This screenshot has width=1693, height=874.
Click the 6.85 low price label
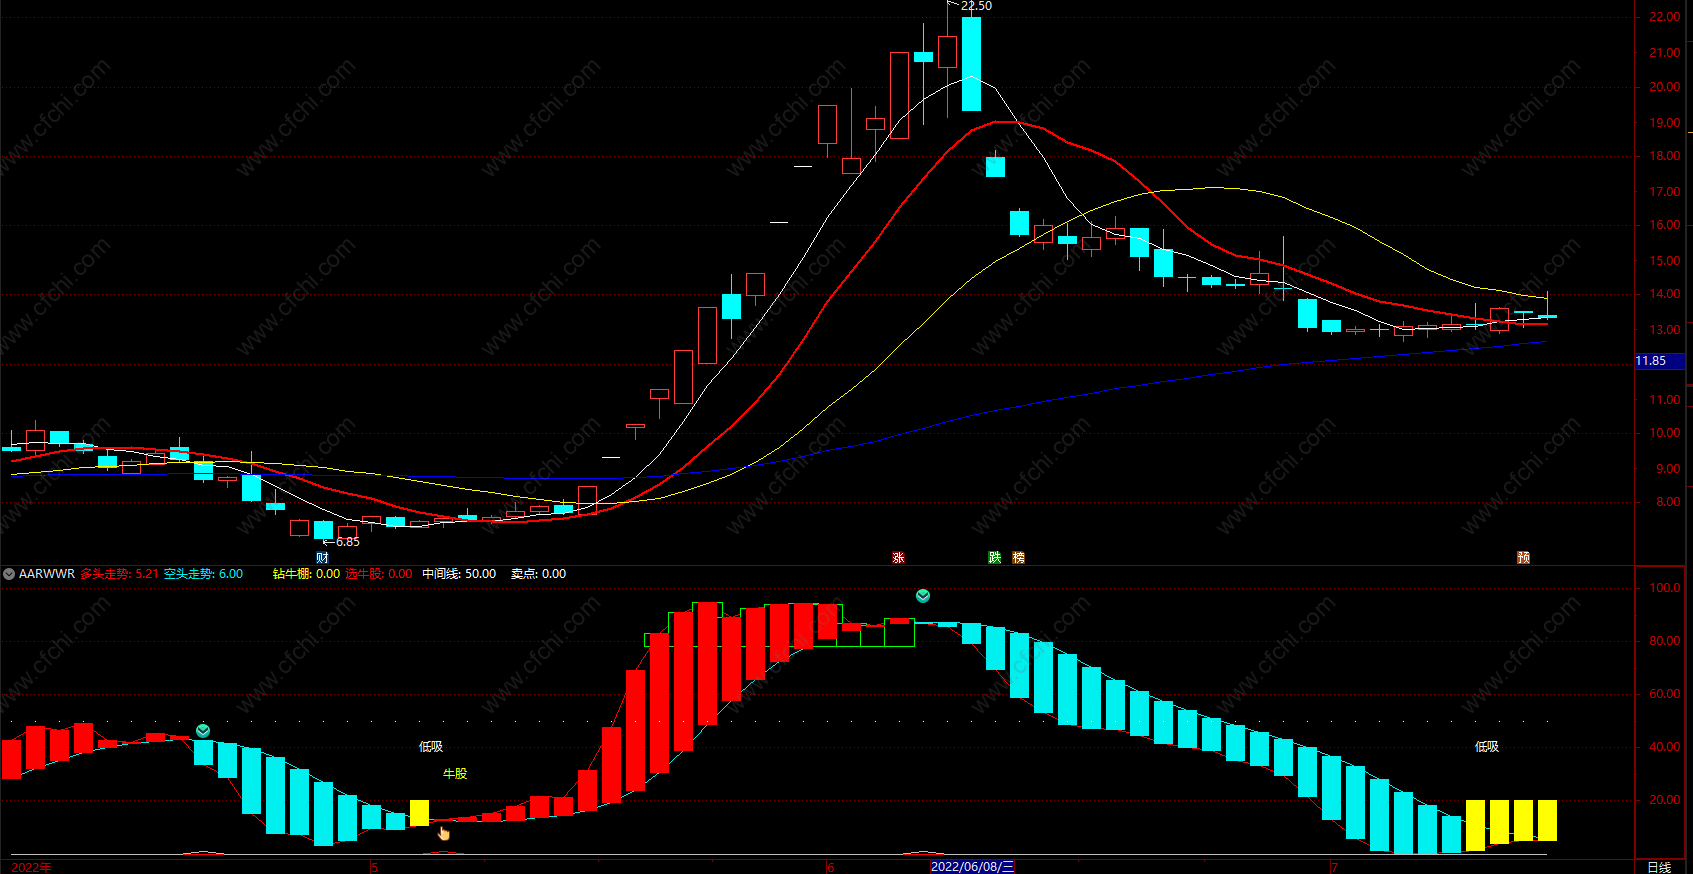(x=348, y=542)
